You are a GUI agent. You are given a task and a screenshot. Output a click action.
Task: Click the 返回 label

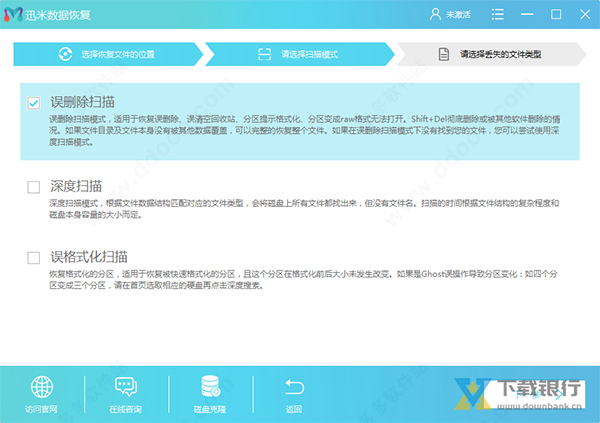click(x=294, y=409)
